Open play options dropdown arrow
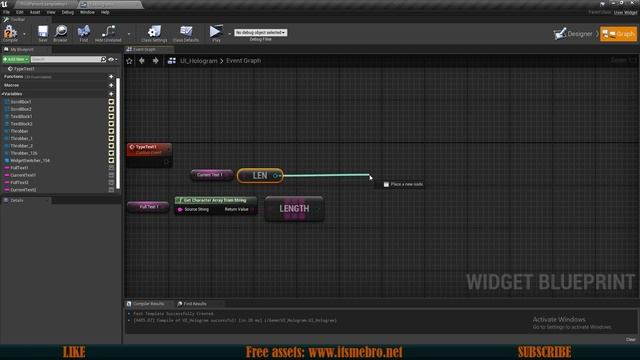 (x=229, y=34)
